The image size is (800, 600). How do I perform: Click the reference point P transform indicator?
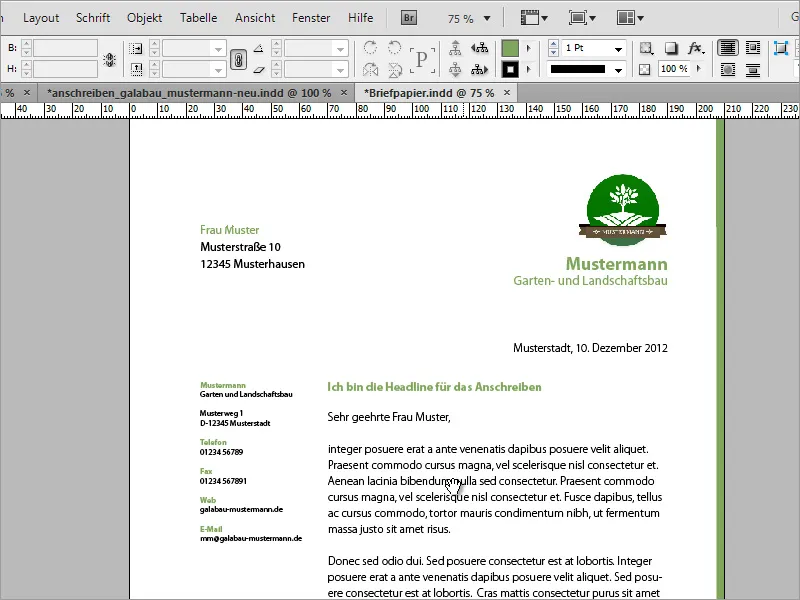pos(422,59)
